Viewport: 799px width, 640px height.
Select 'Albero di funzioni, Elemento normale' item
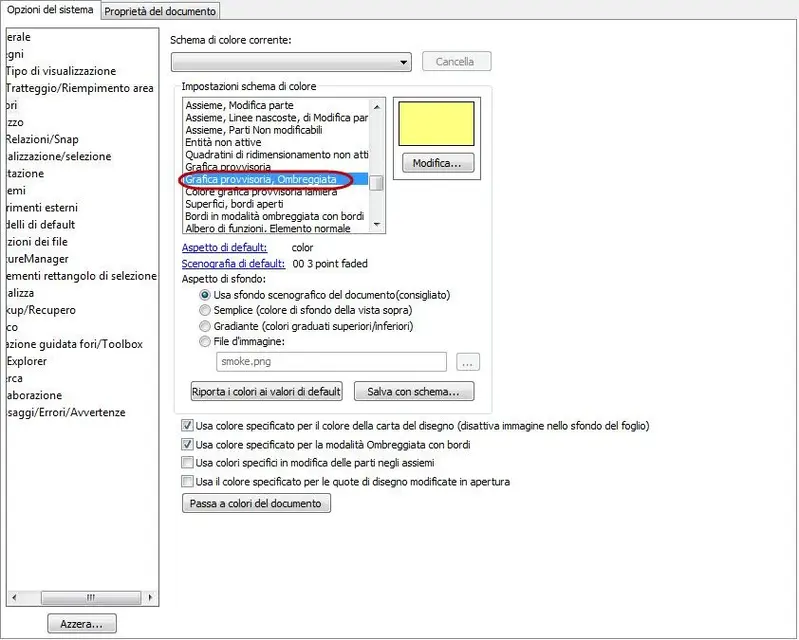point(276,228)
